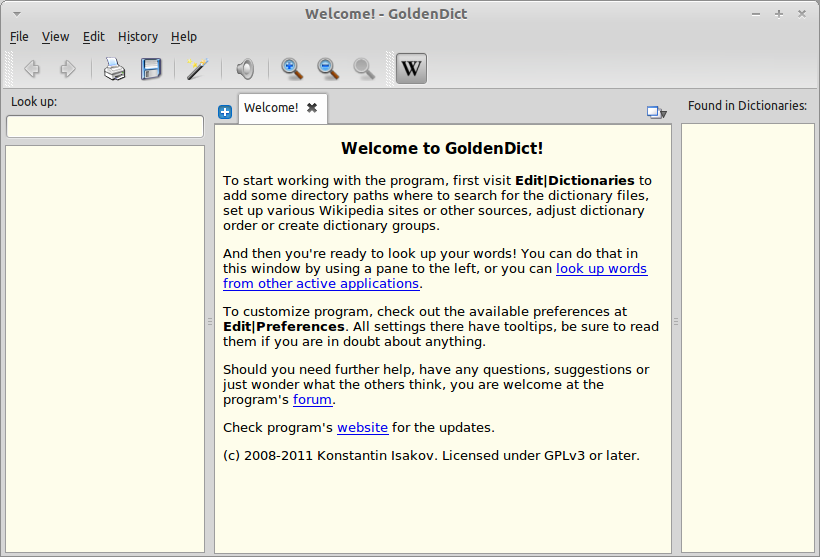Open the tab list dropdown
The width and height of the screenshot is (820, 557).
tap(656, 112)
